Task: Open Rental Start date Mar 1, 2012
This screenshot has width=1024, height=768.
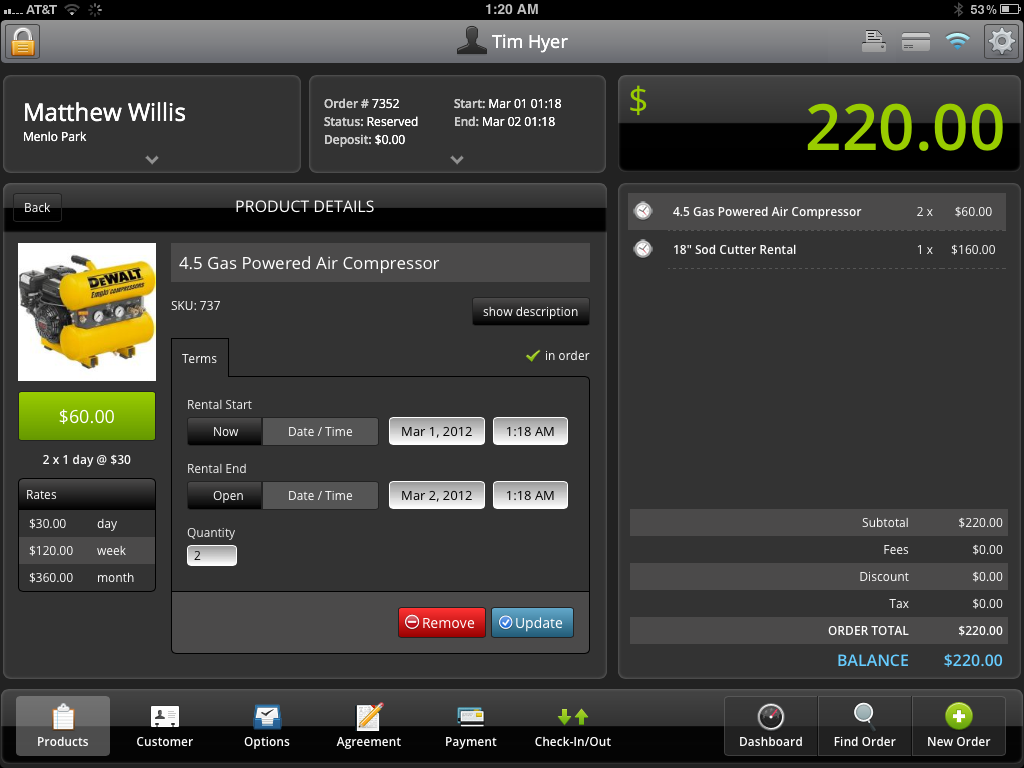Action: 437,431
